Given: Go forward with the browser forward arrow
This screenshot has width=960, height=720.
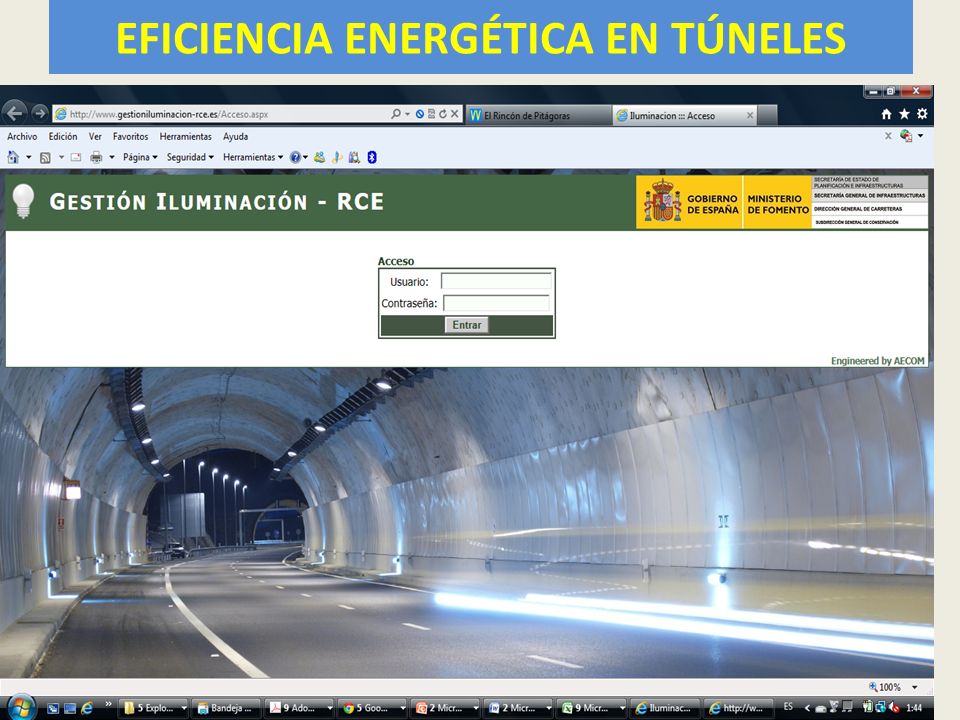Looking at the screenshot, I should pyautogui.click(x=40, y=113).
